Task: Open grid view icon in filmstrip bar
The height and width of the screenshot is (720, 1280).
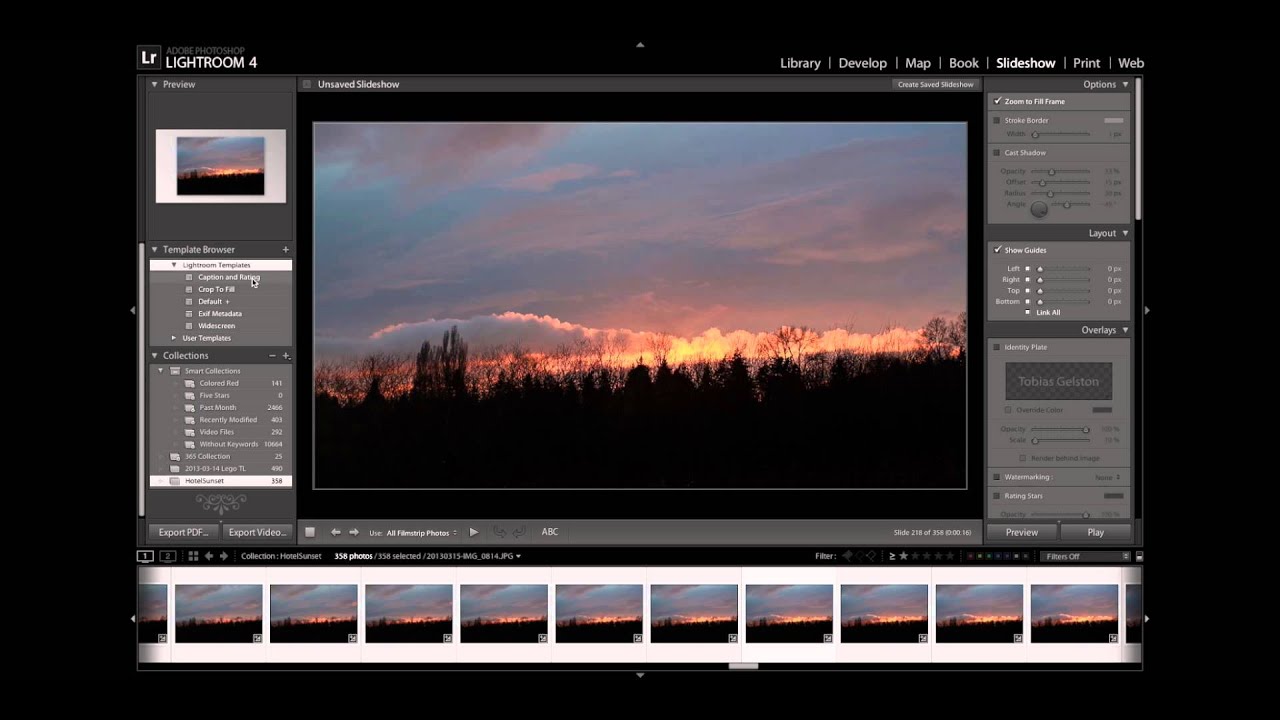Action: pyautogui.click(x=193, y=556)
